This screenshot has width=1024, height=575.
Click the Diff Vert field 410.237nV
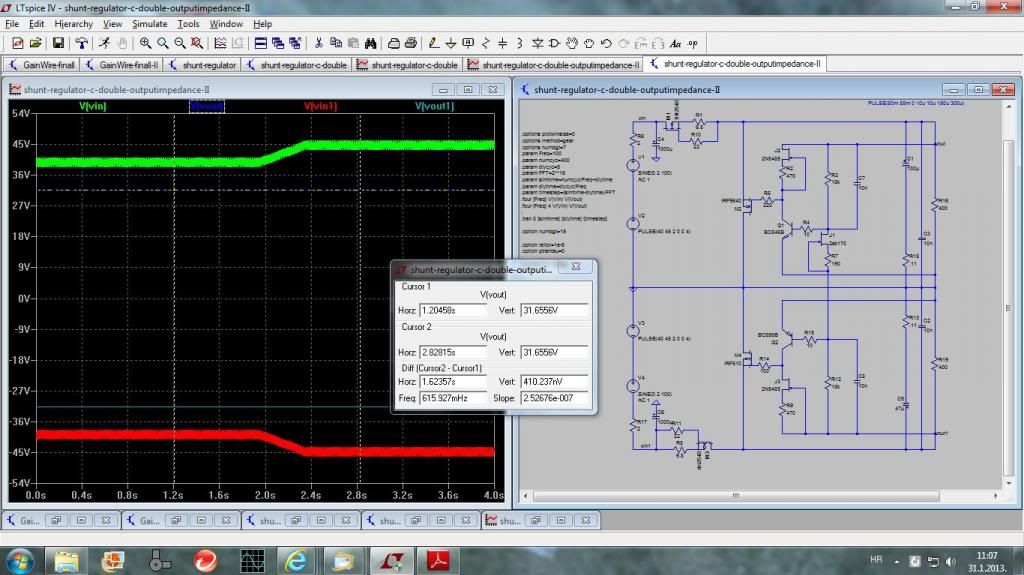click(x=554, y=382)
